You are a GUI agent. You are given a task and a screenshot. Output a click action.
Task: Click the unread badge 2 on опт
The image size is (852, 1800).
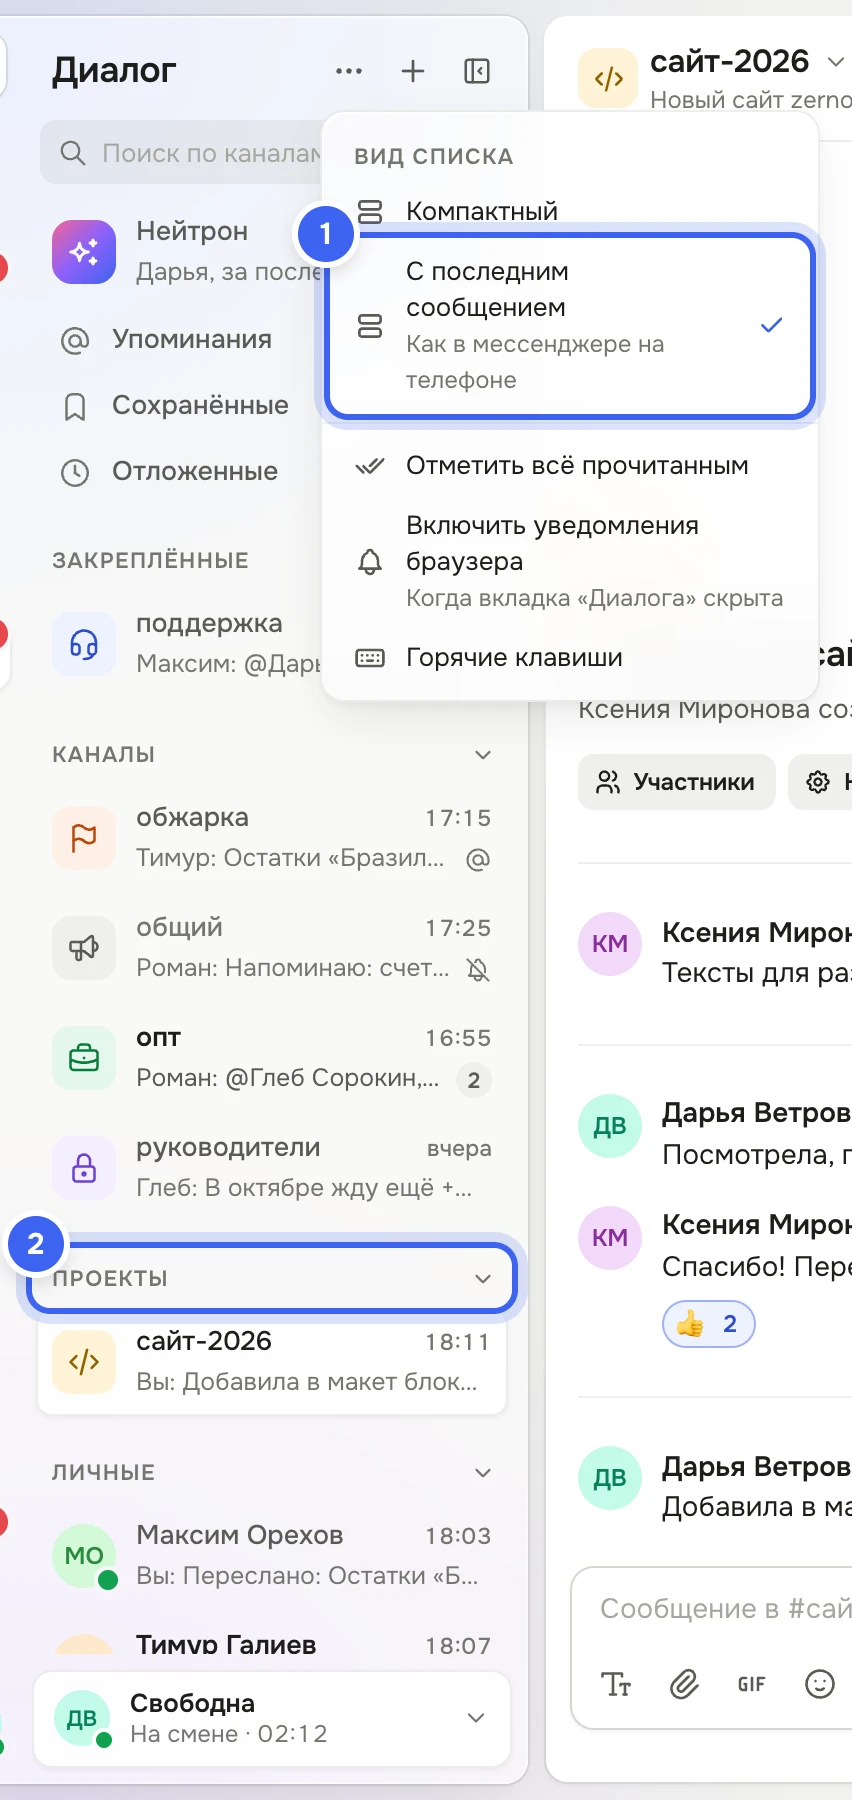pyautogui.click(x=474, y=1080)
